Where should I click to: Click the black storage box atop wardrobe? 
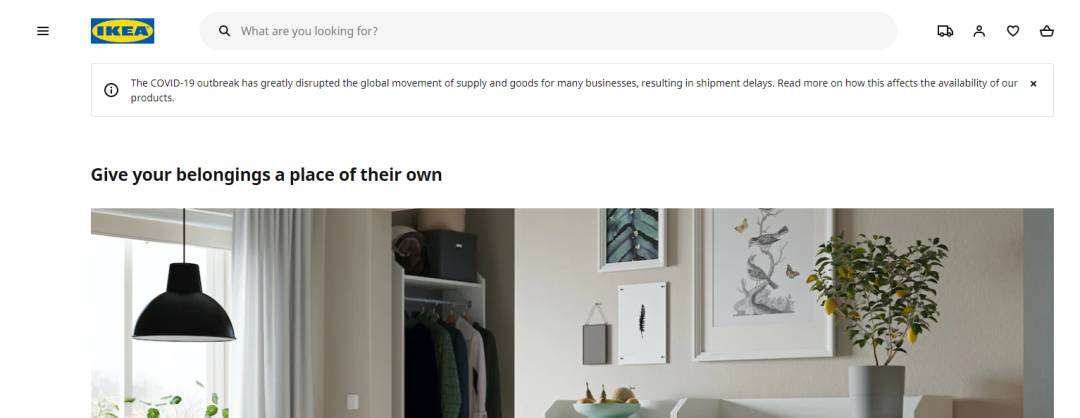(x=448, y=256)
